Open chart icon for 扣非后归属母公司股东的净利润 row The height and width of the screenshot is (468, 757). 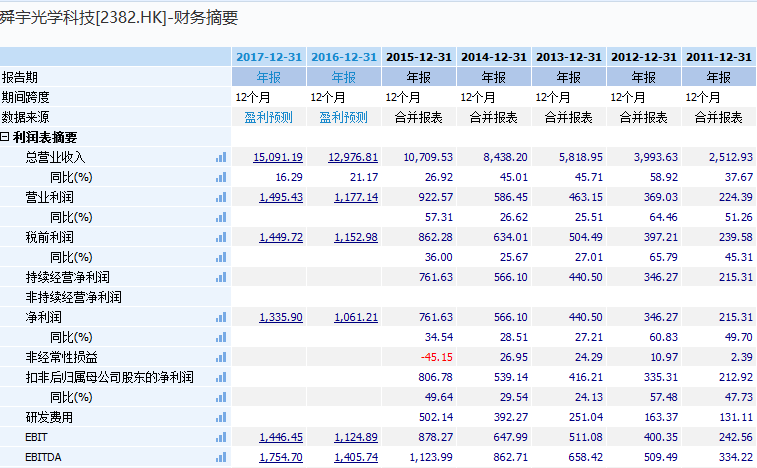[221, 377]
